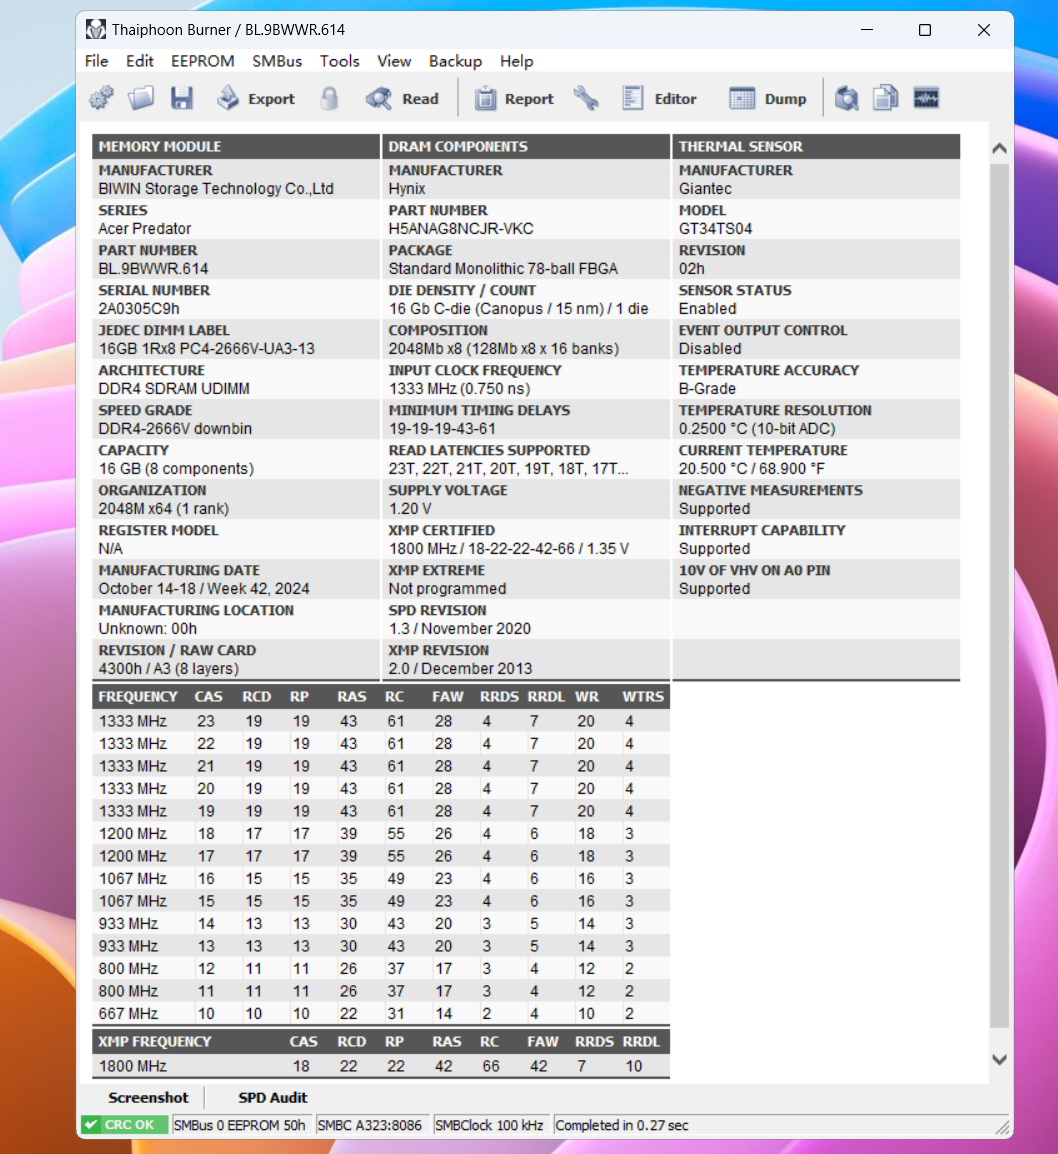1058x1154 pixels.
Task: Switch to the Dump view
Action: (767, 98)
